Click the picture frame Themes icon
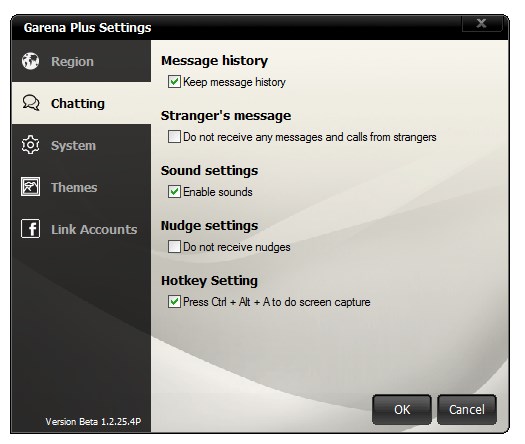525x444 pixels. click(x=30, y=187)
